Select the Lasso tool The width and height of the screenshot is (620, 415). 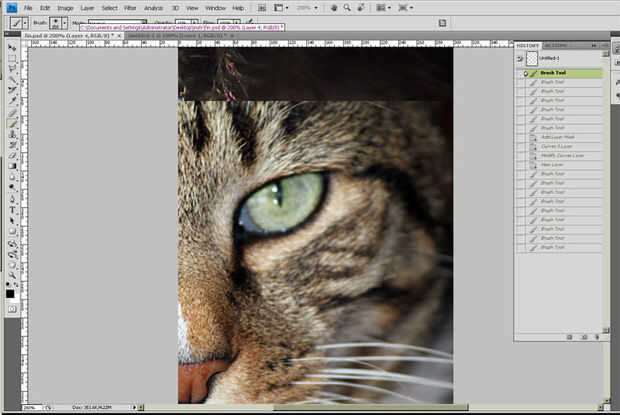pos(12,68)
